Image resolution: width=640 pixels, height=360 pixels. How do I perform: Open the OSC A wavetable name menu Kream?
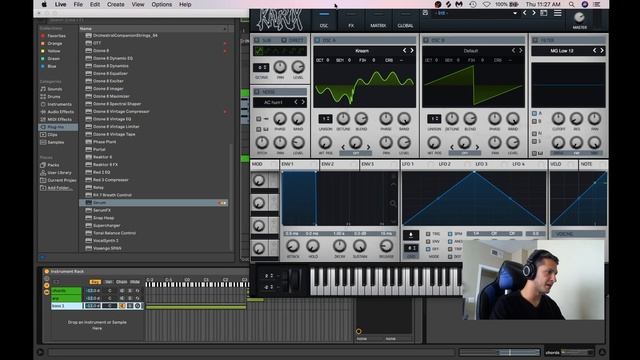click(x=362, y=51)
